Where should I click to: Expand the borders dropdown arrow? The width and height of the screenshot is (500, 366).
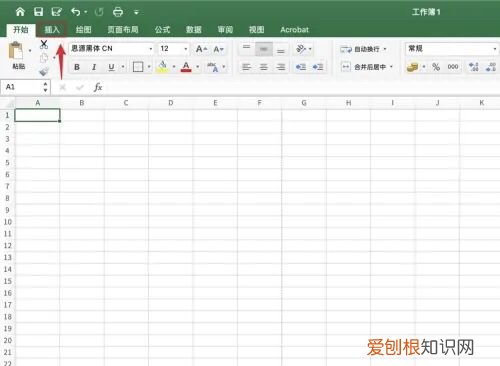coord(149,67)
